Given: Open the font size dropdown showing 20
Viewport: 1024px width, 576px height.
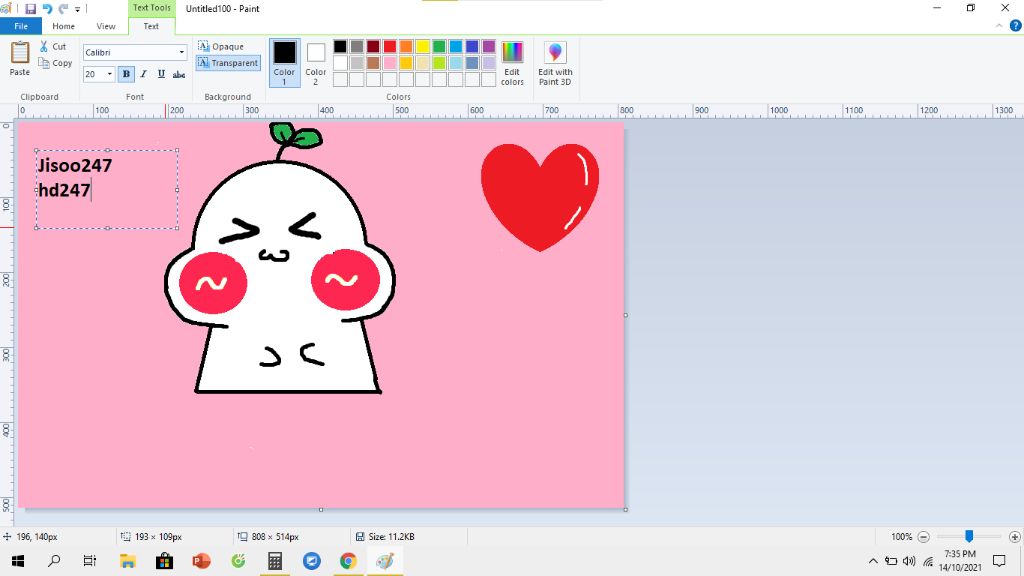Looking at the screenshot, I should (109, 74).
